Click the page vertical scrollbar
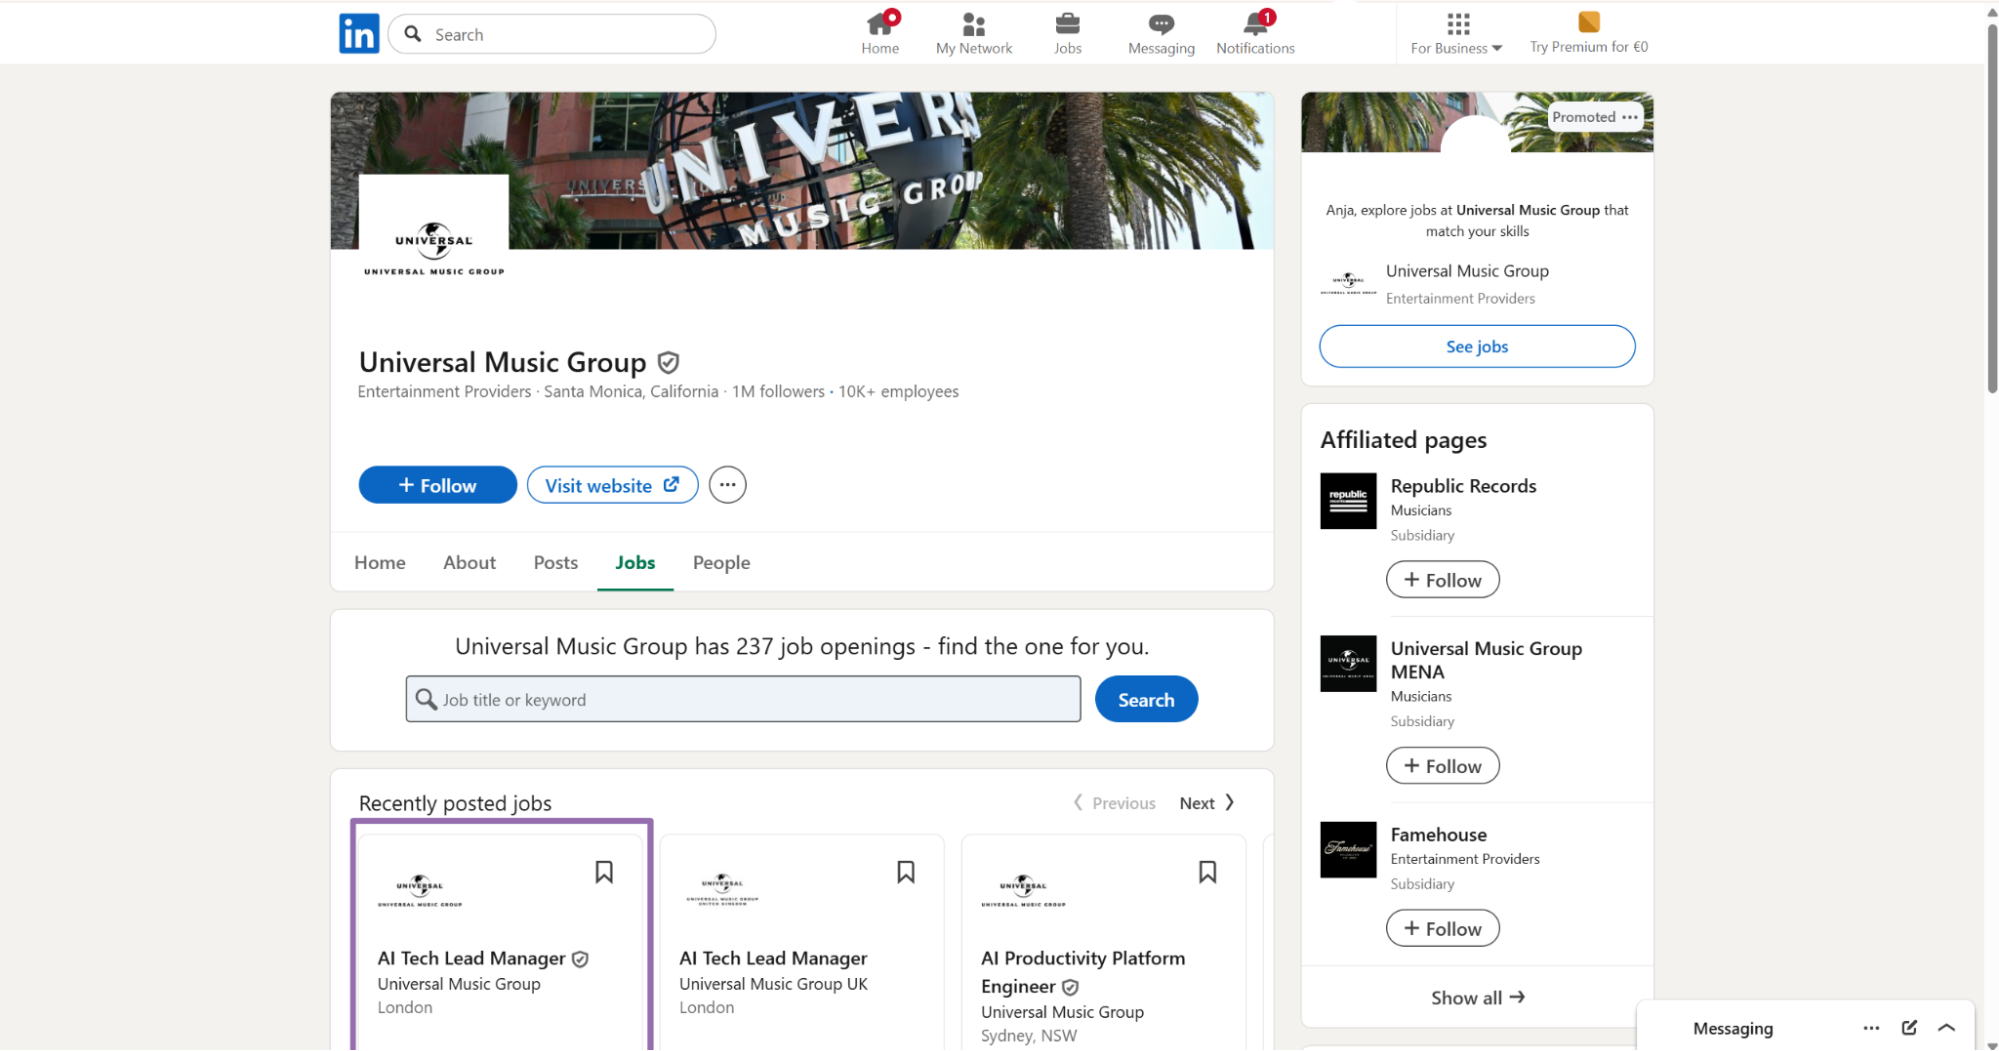This screenshot has width=1999, height=1051. tap(1991, 210)
